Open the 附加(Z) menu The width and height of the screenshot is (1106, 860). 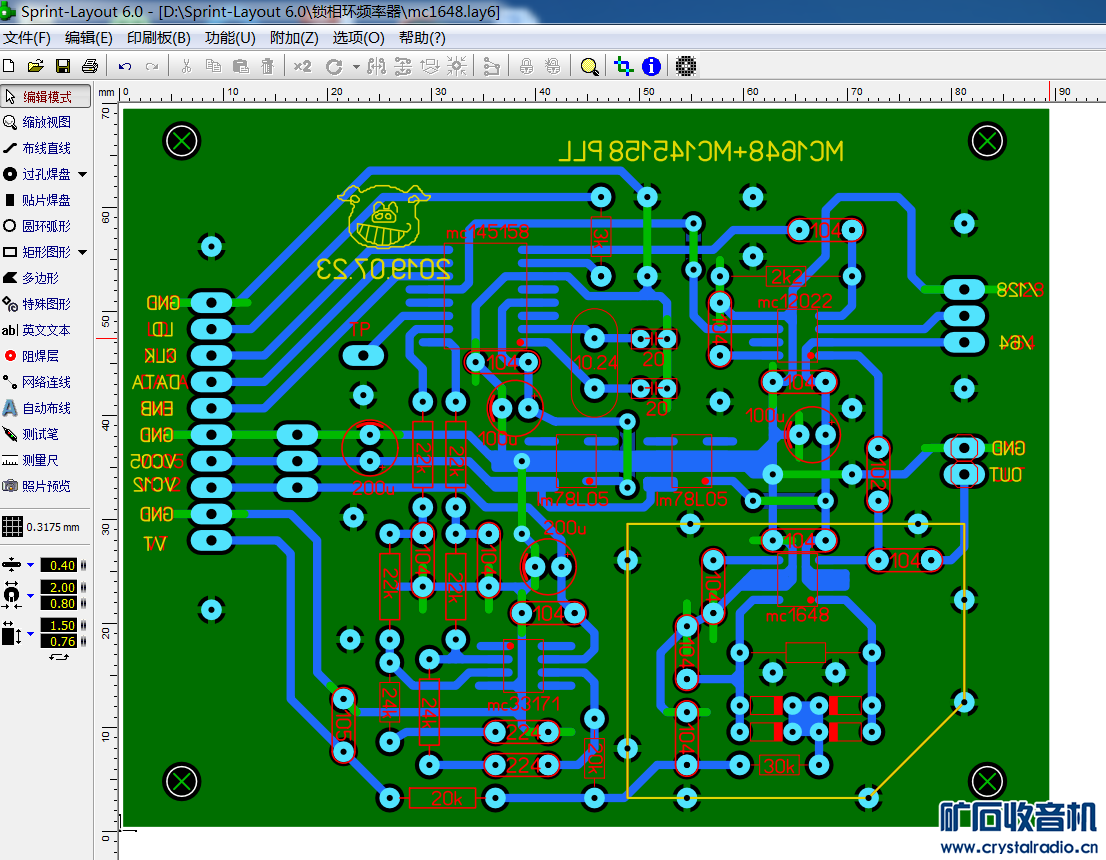coord(294,38)
